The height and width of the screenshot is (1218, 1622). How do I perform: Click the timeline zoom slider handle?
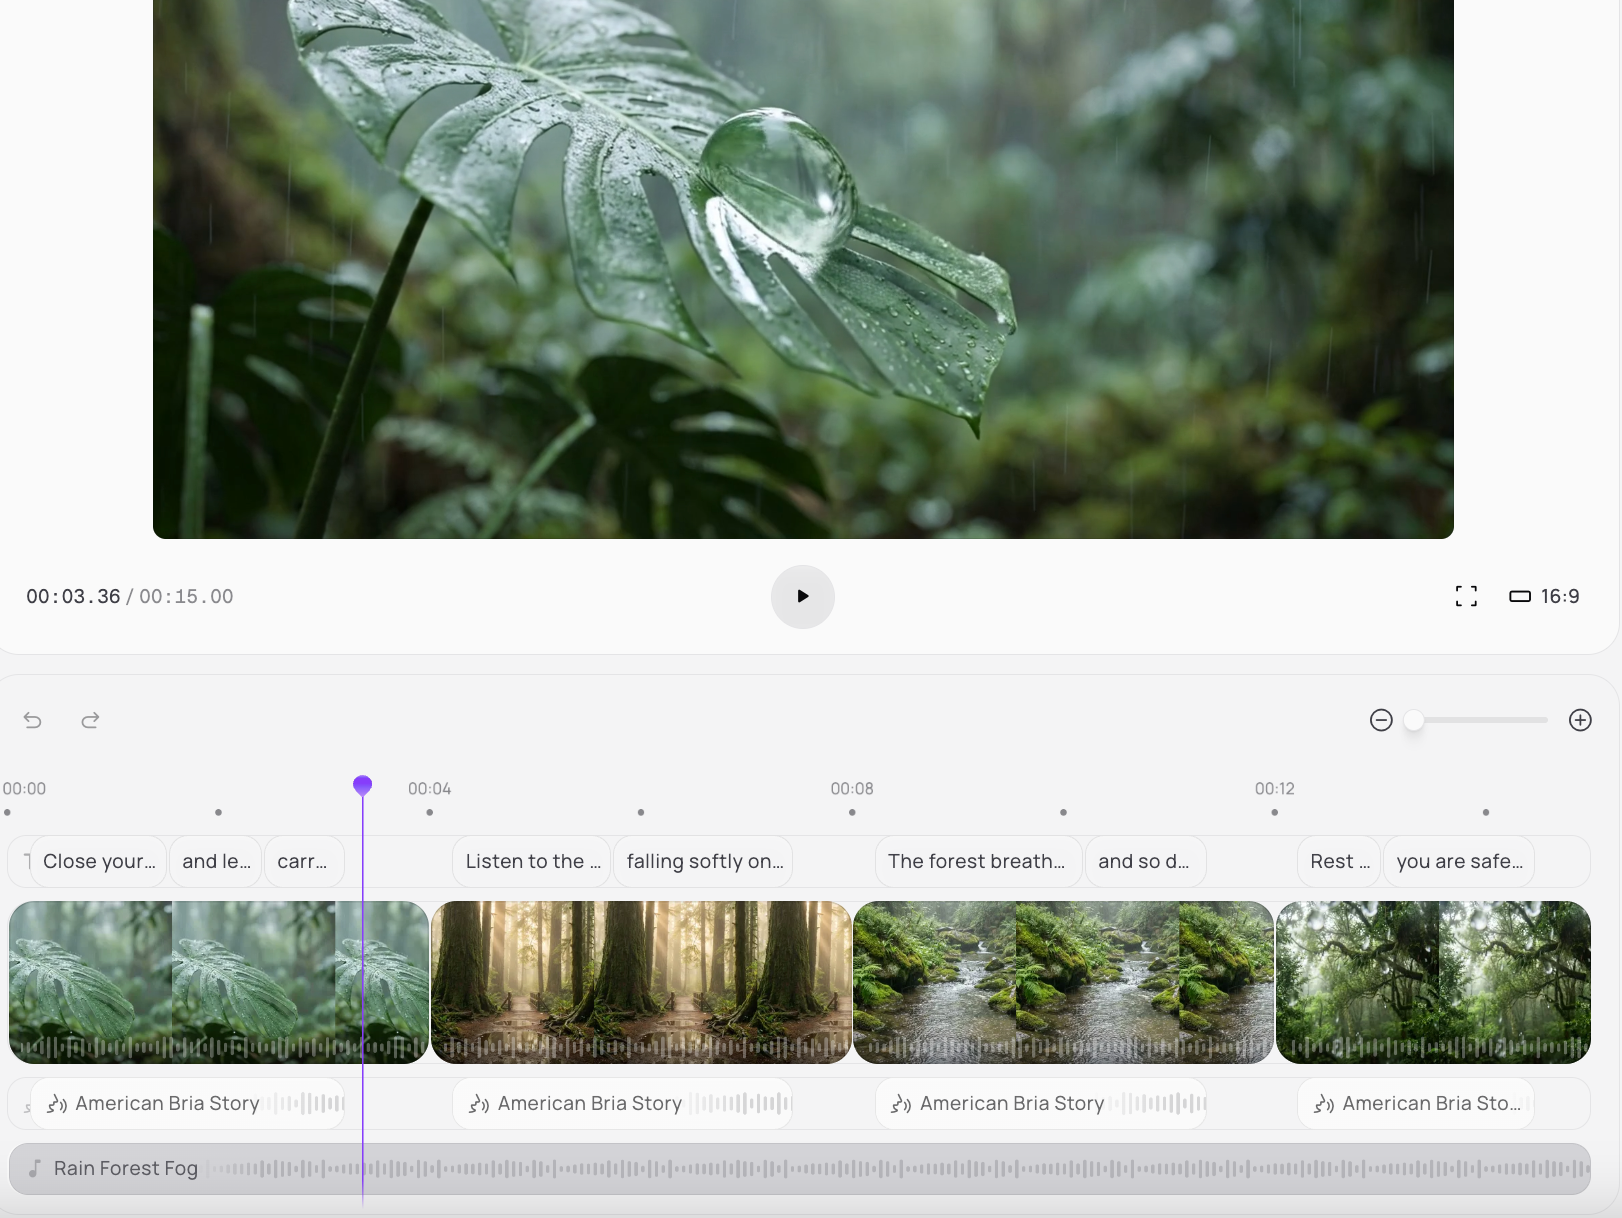point(1414,720)
